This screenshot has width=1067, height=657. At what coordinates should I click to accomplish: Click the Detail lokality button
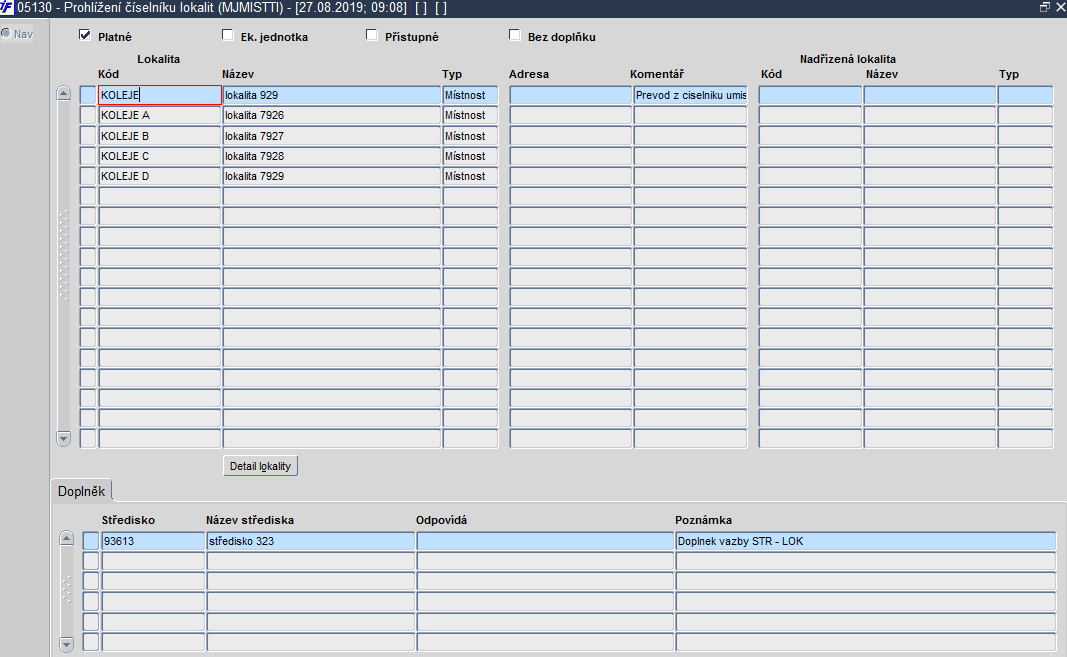(261, 466)
